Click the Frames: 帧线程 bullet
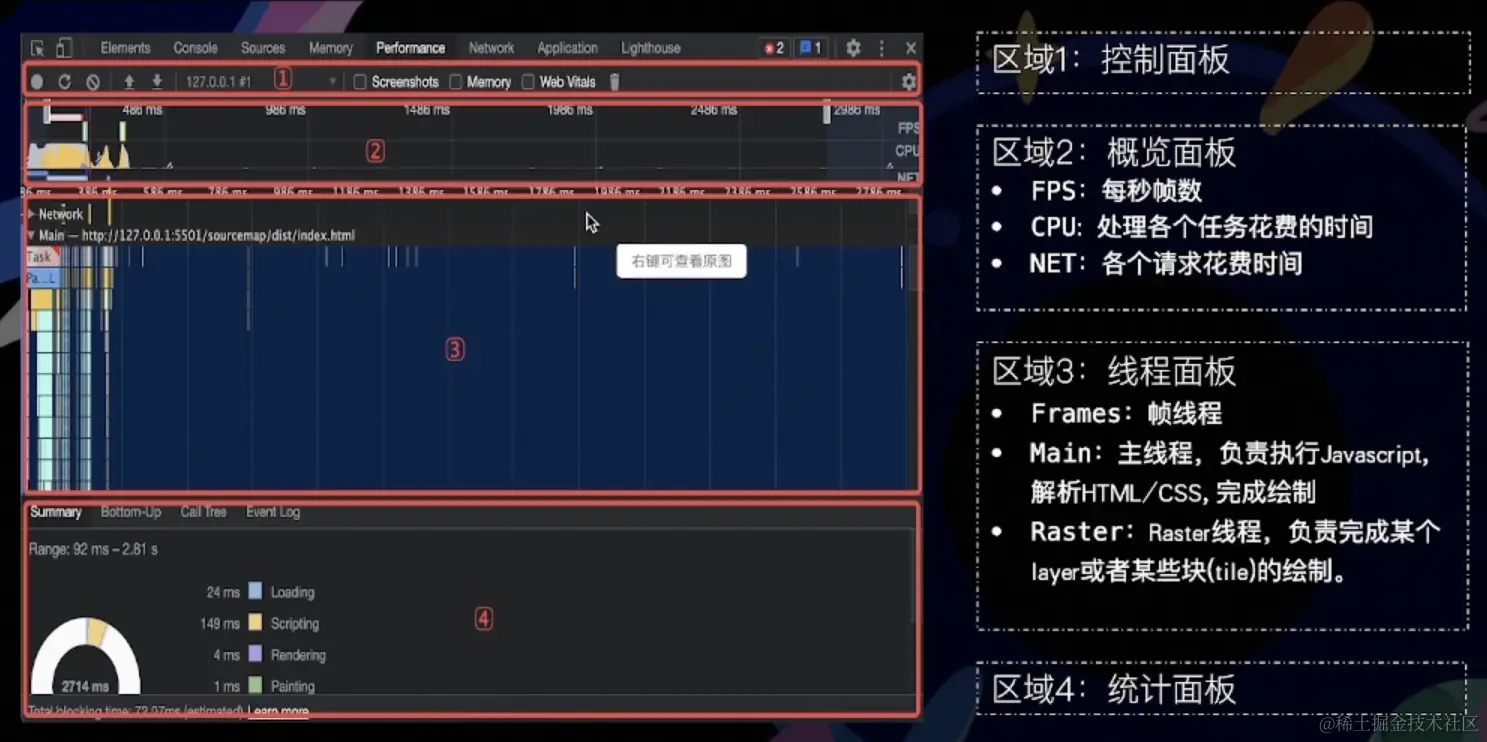Screen dimensions: 1487x742 pos(1126,413)
